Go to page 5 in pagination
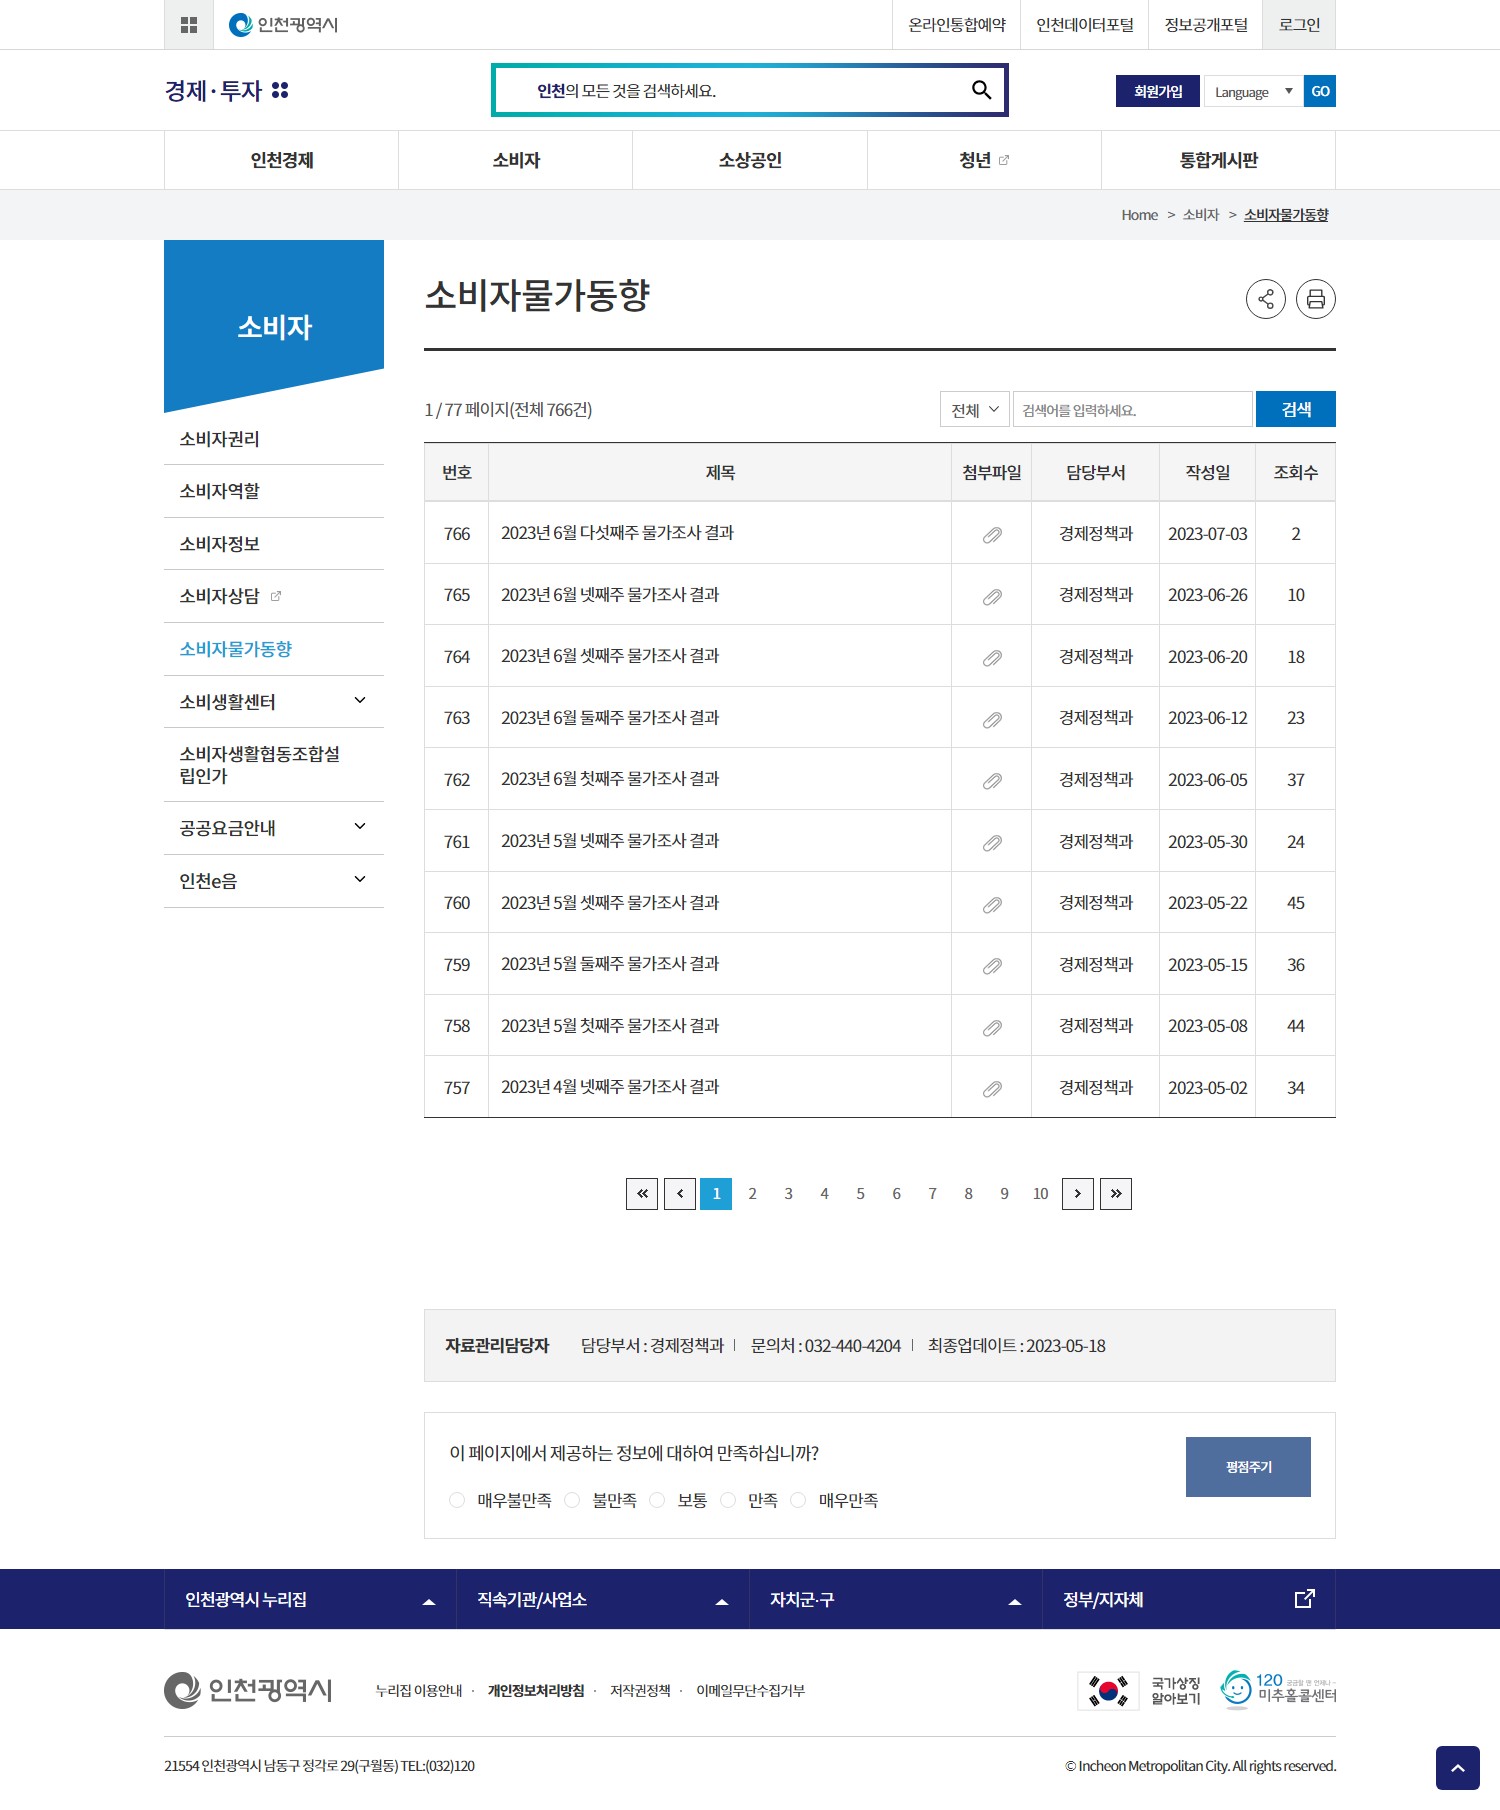This screenshot has height=1810, width=1500. tap(860, 1194)
